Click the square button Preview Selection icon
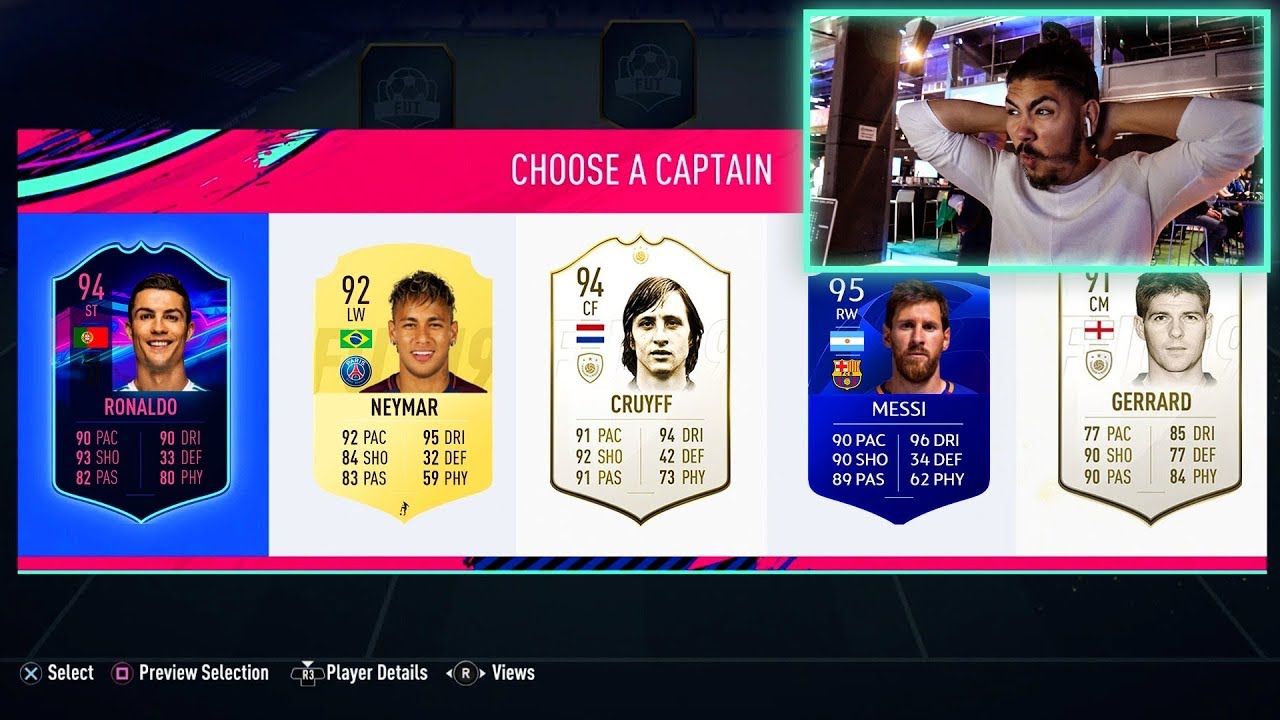Viewport: 1280px width, 720px height. point(122,673)
